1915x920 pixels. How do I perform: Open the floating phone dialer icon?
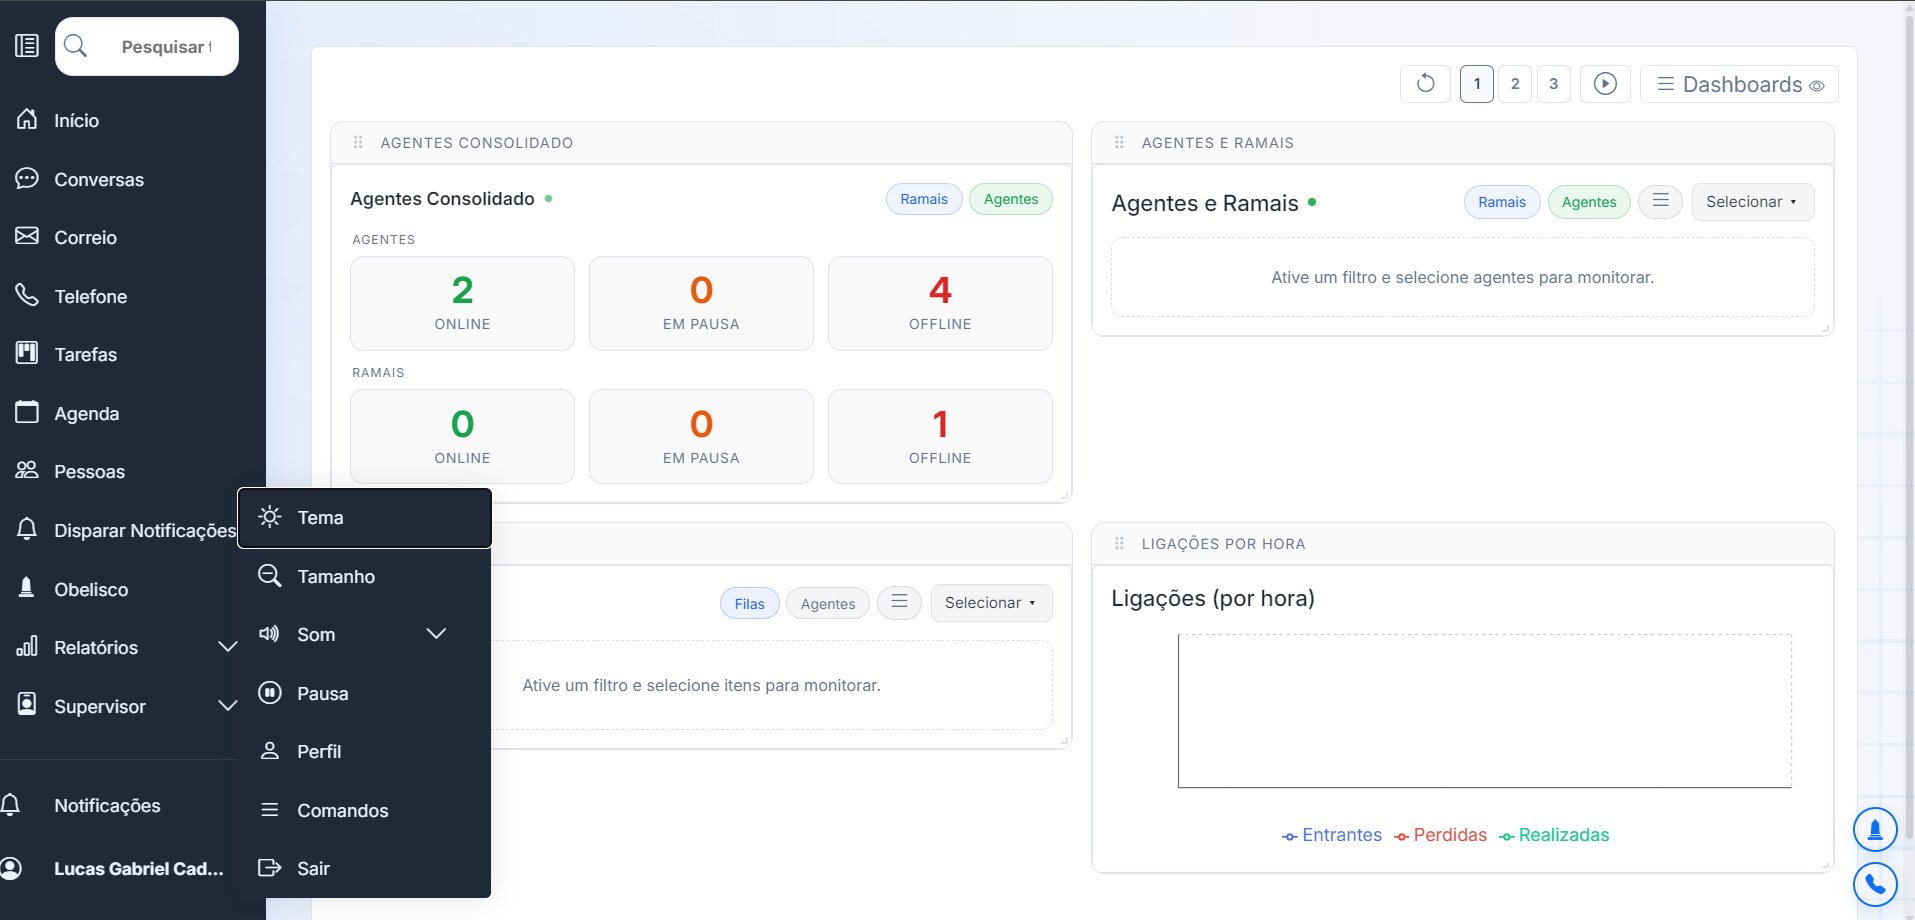click(x=1875, y=884)
